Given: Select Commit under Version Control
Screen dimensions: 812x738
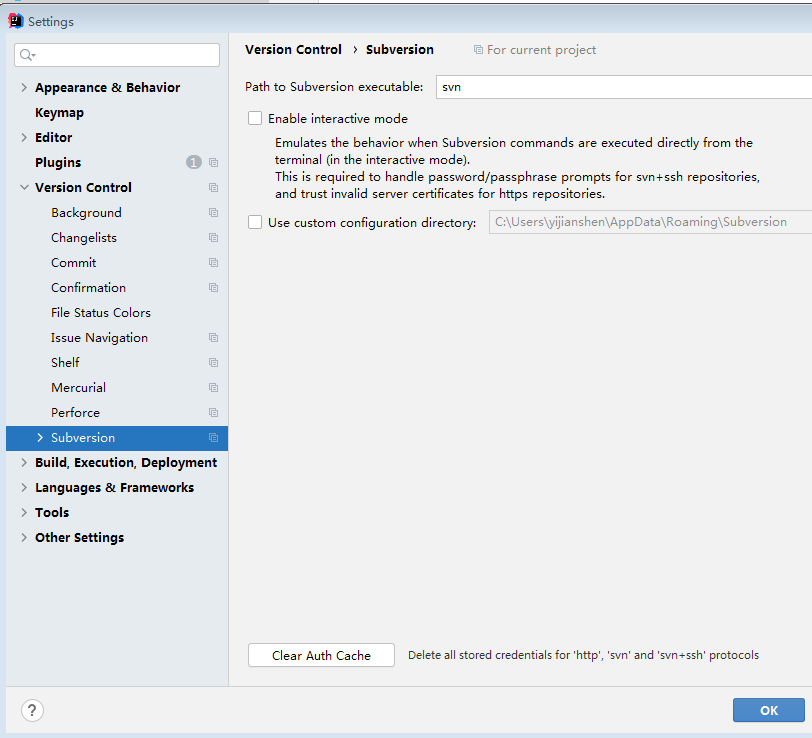Looking at the screenshot, I should coord(74,263).
